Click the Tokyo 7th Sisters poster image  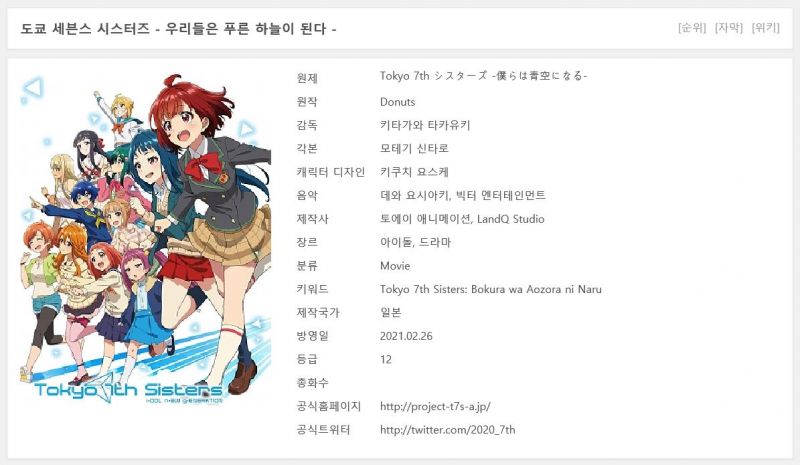145,240
